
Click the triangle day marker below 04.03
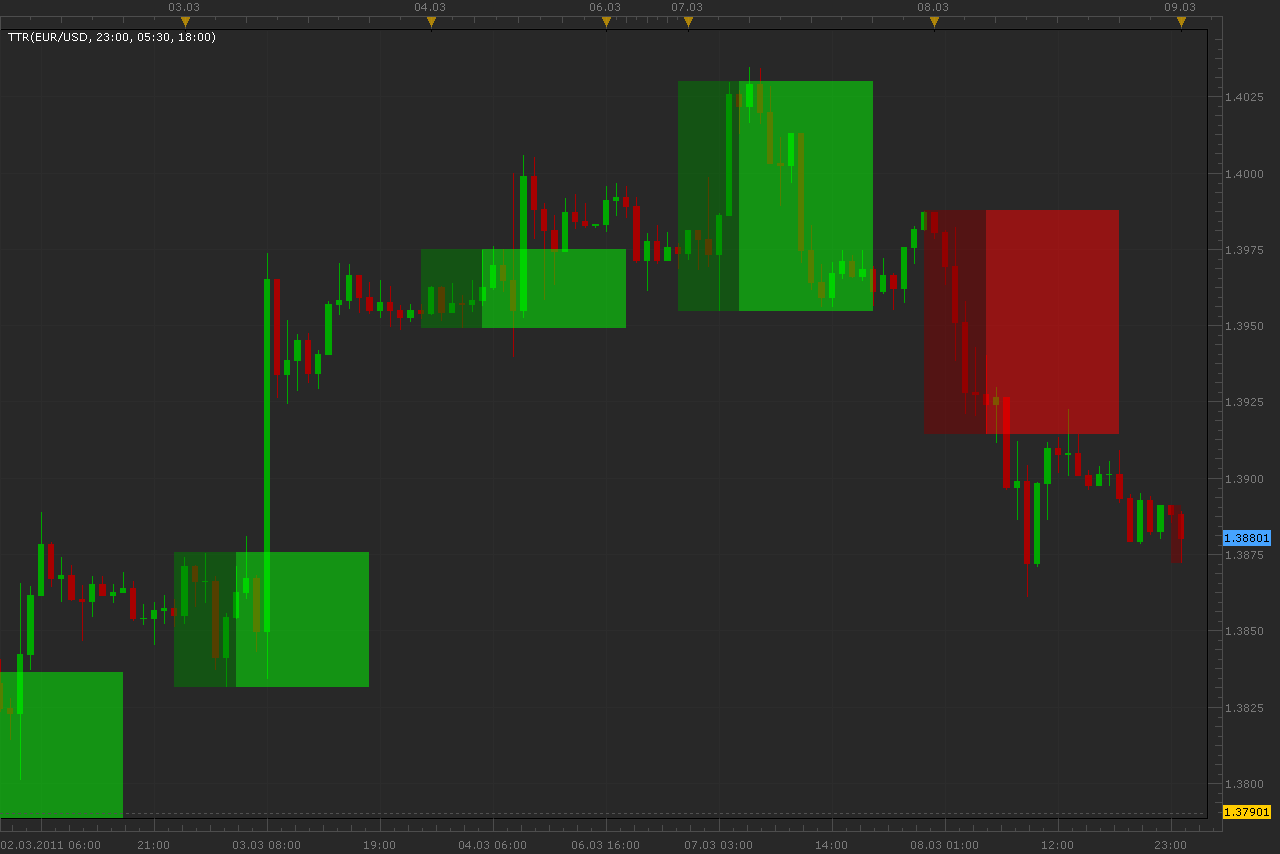point(431,22)
